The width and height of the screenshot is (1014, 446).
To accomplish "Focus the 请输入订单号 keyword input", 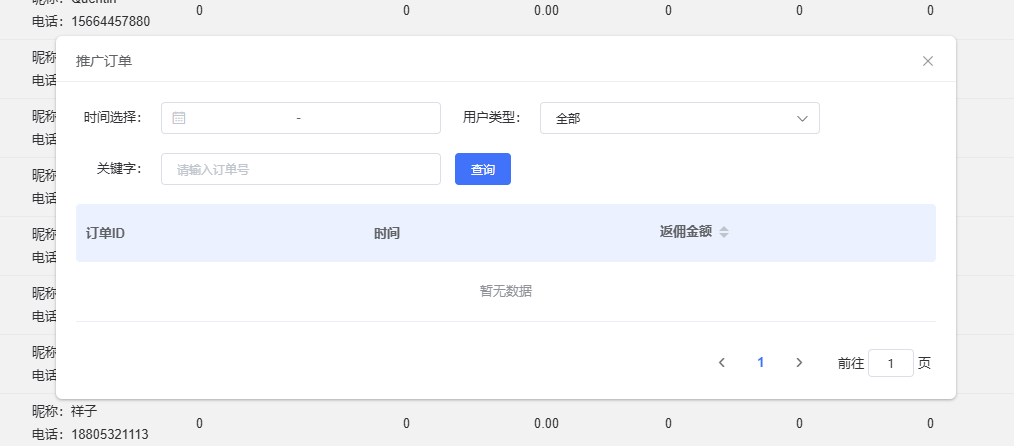I will (300, 169).
